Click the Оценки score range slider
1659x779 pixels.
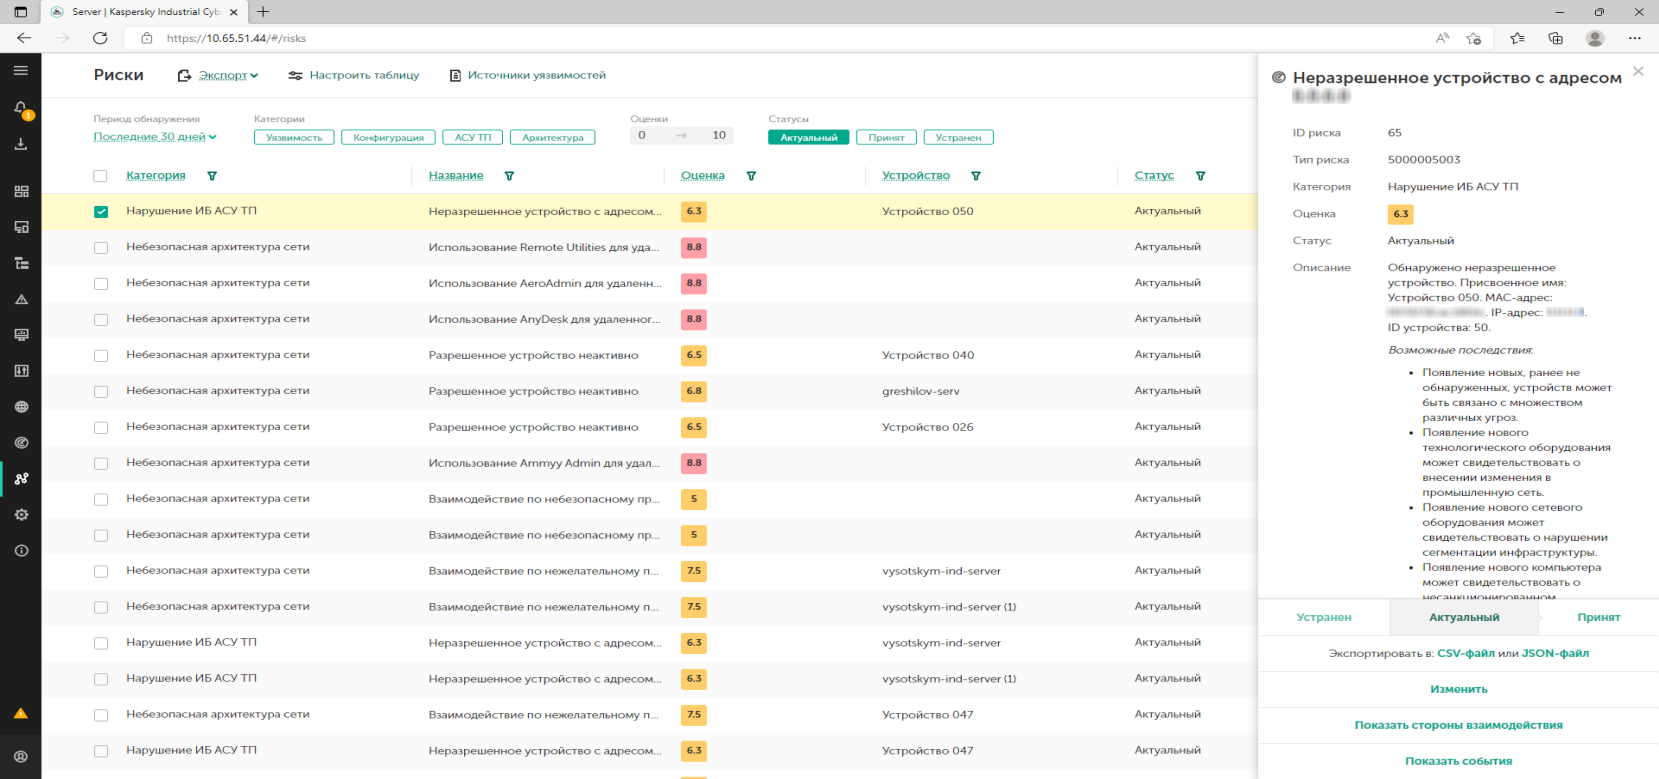click(x=681, y=136)
